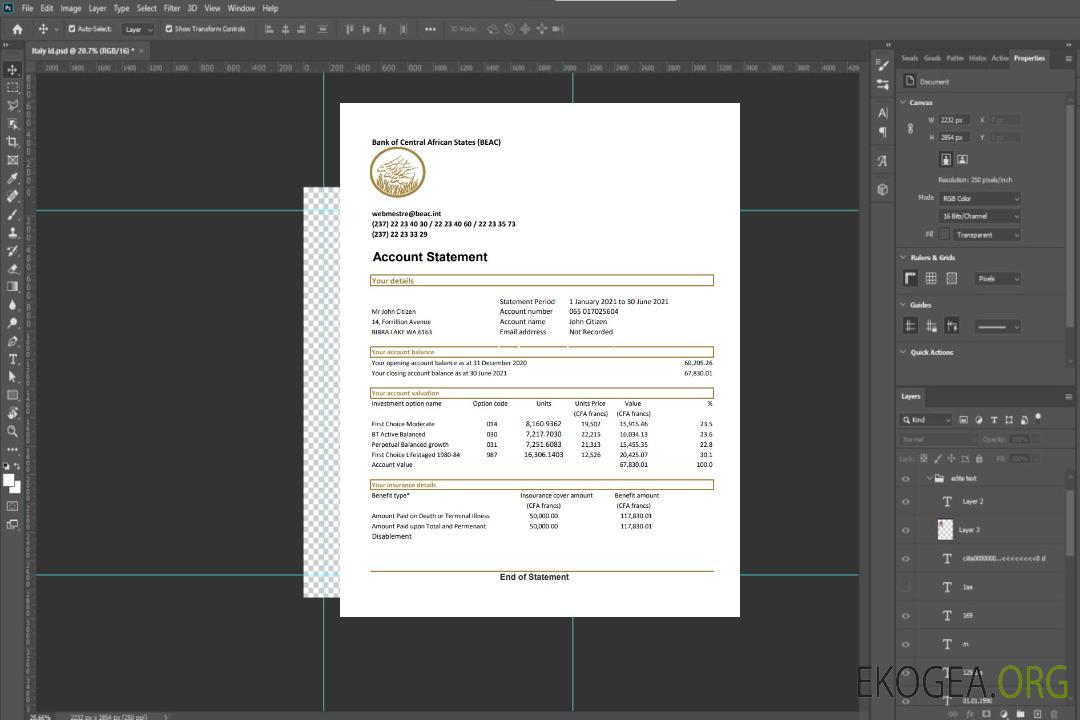Toggle Show Transform Controls checkbox

point(169,29)
